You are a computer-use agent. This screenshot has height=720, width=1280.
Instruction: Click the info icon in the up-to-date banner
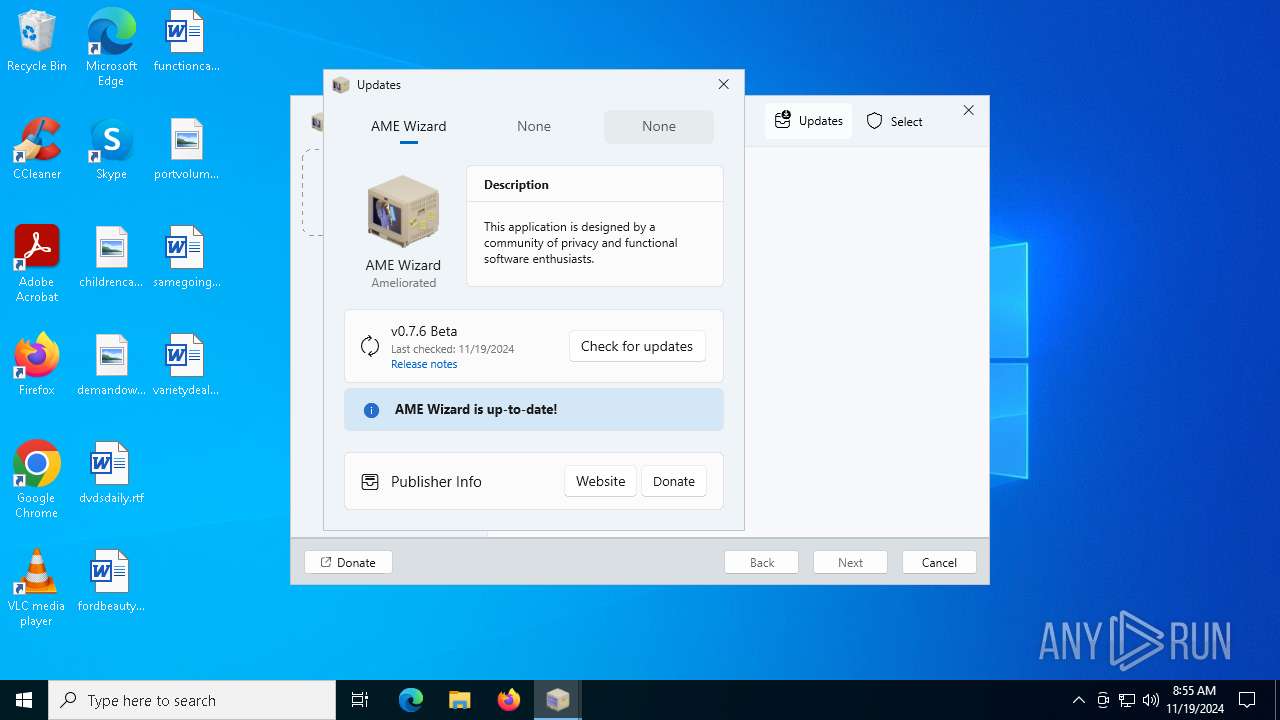tap(371, 410)
